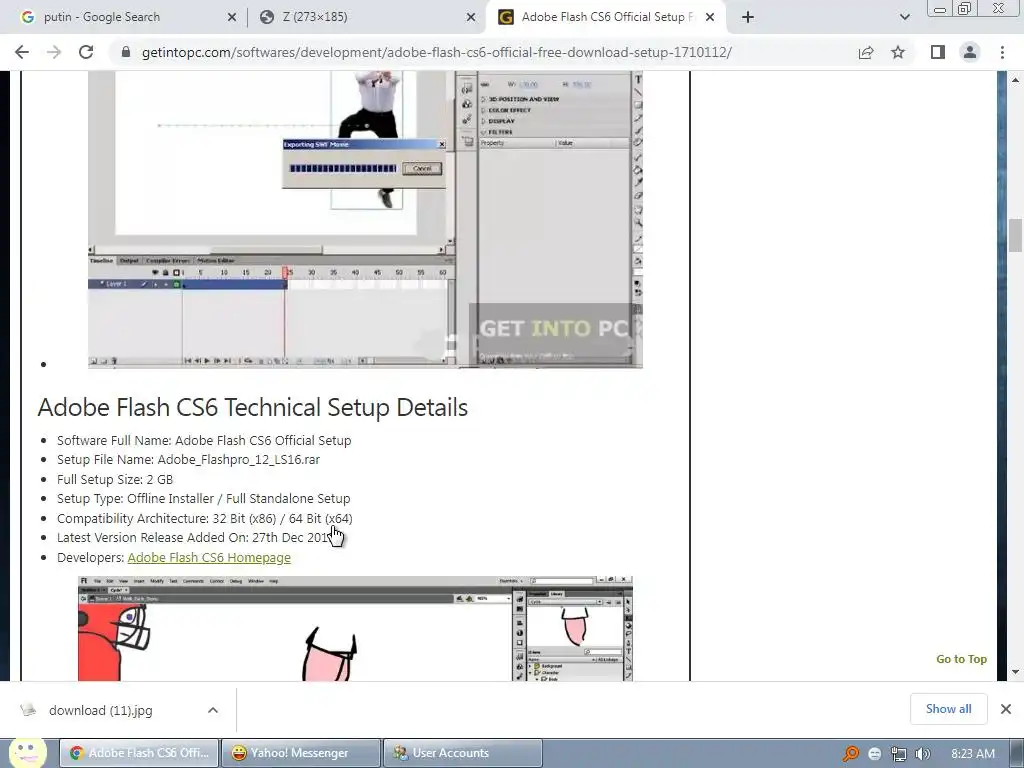Go back to previous page

[22, 52]
